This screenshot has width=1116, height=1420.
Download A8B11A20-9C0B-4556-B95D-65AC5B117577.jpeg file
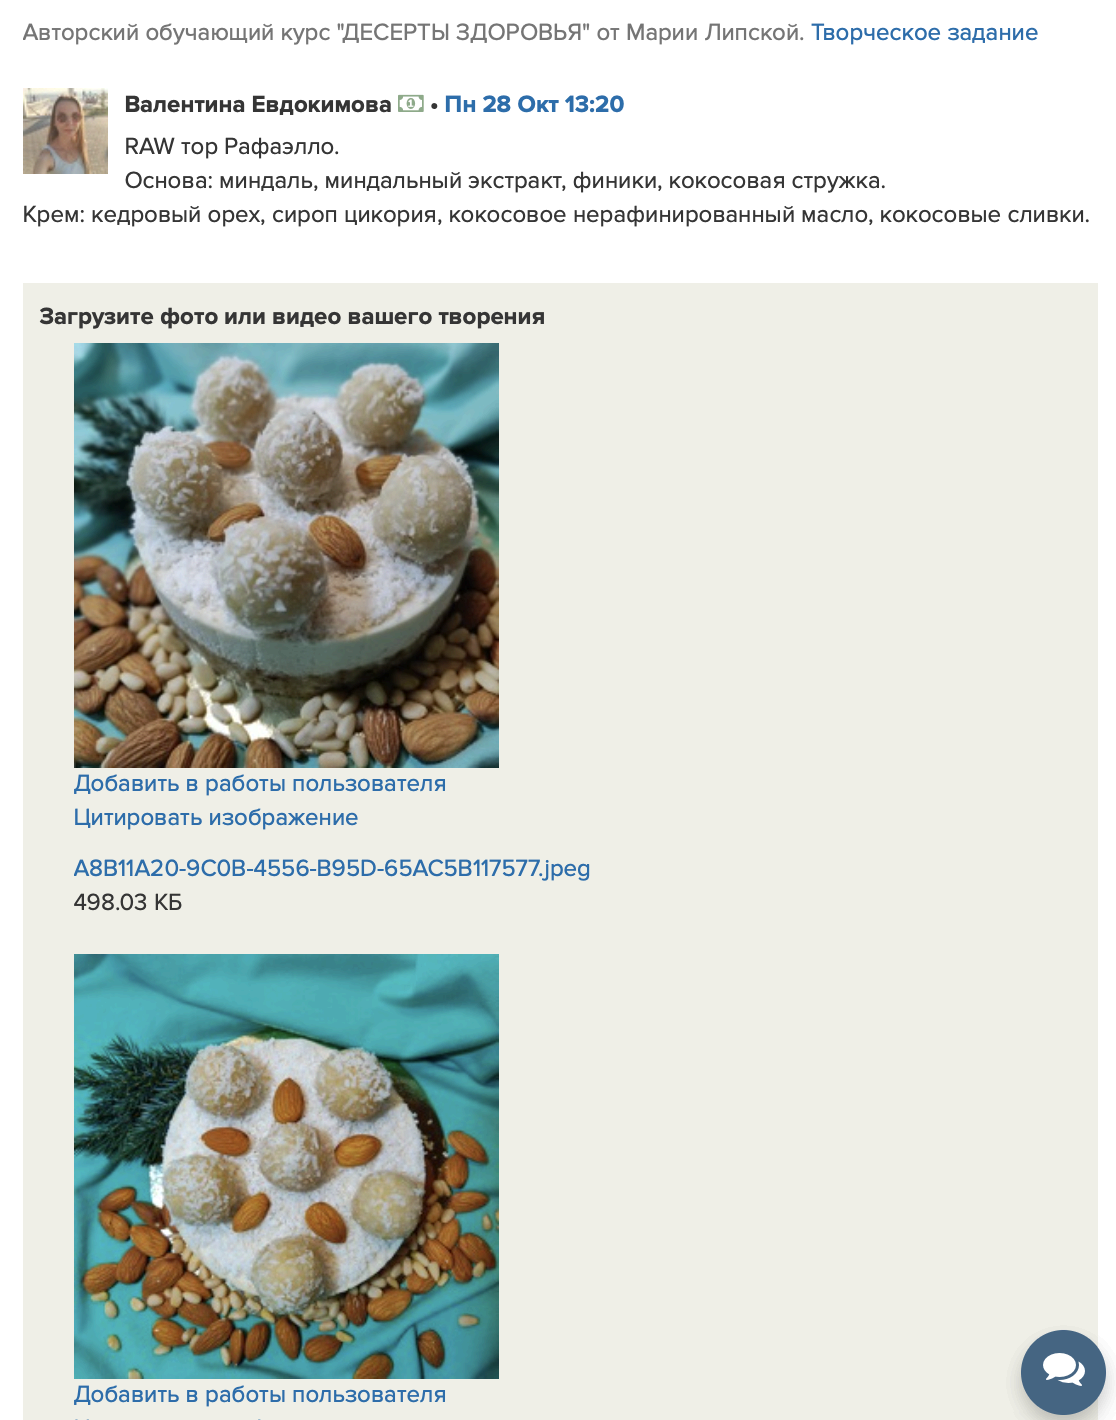point(332,868)
